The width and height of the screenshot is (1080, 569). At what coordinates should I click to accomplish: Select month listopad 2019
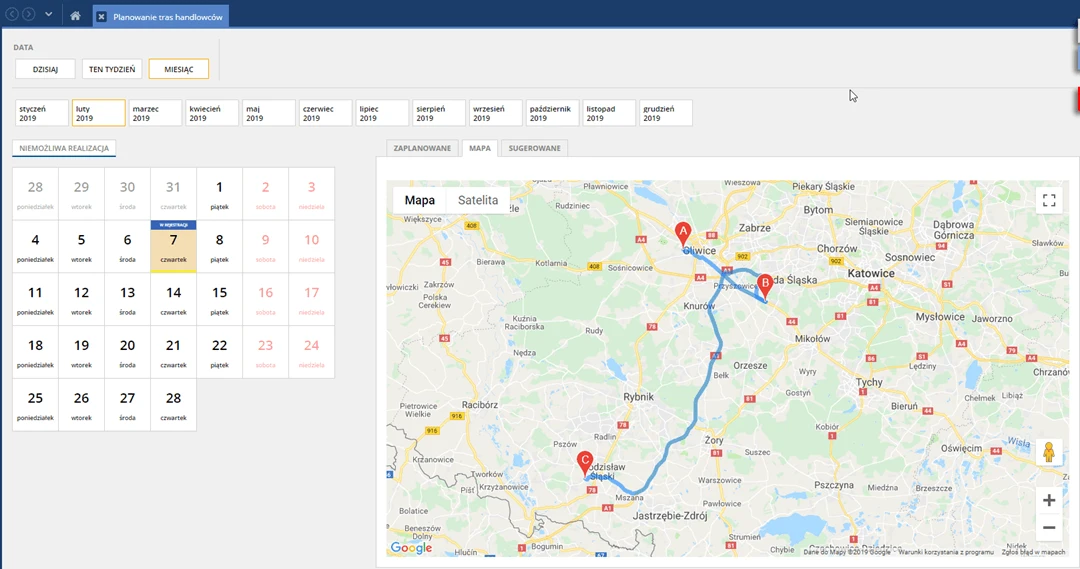pos(609,113)
